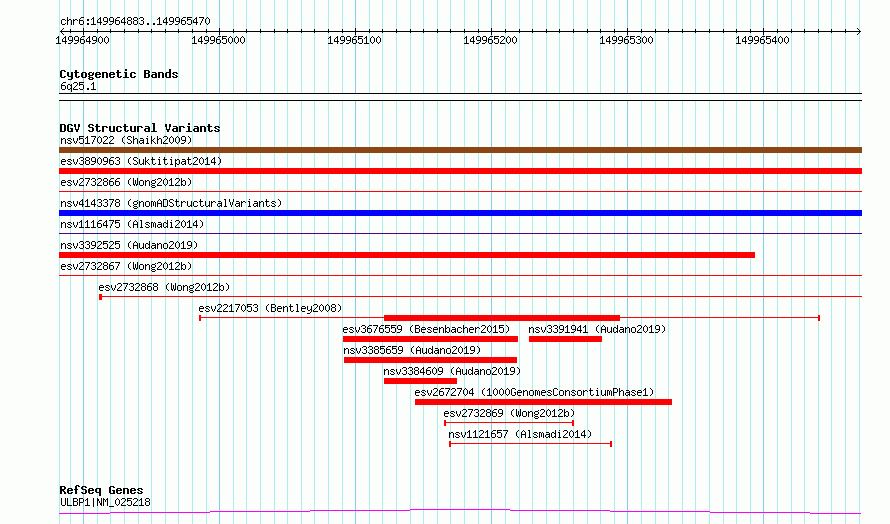Click ruler position 149965400
The image size is (890, 524).
pos(762,40)
